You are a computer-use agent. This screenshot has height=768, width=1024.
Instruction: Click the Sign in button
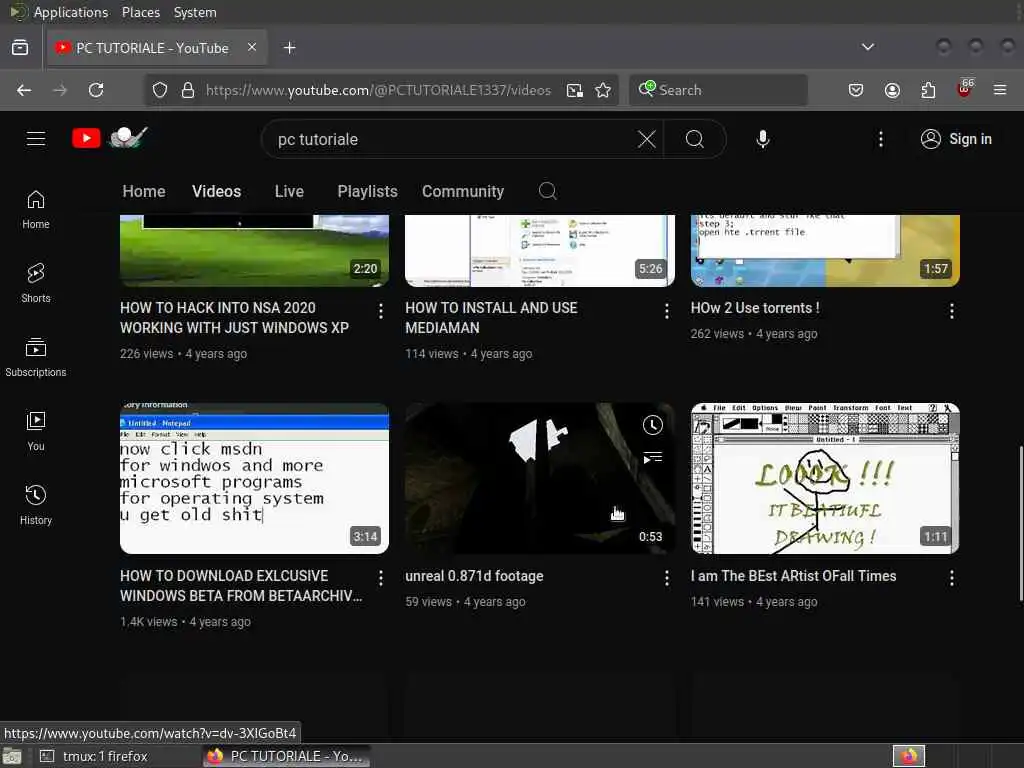(956, 138)
